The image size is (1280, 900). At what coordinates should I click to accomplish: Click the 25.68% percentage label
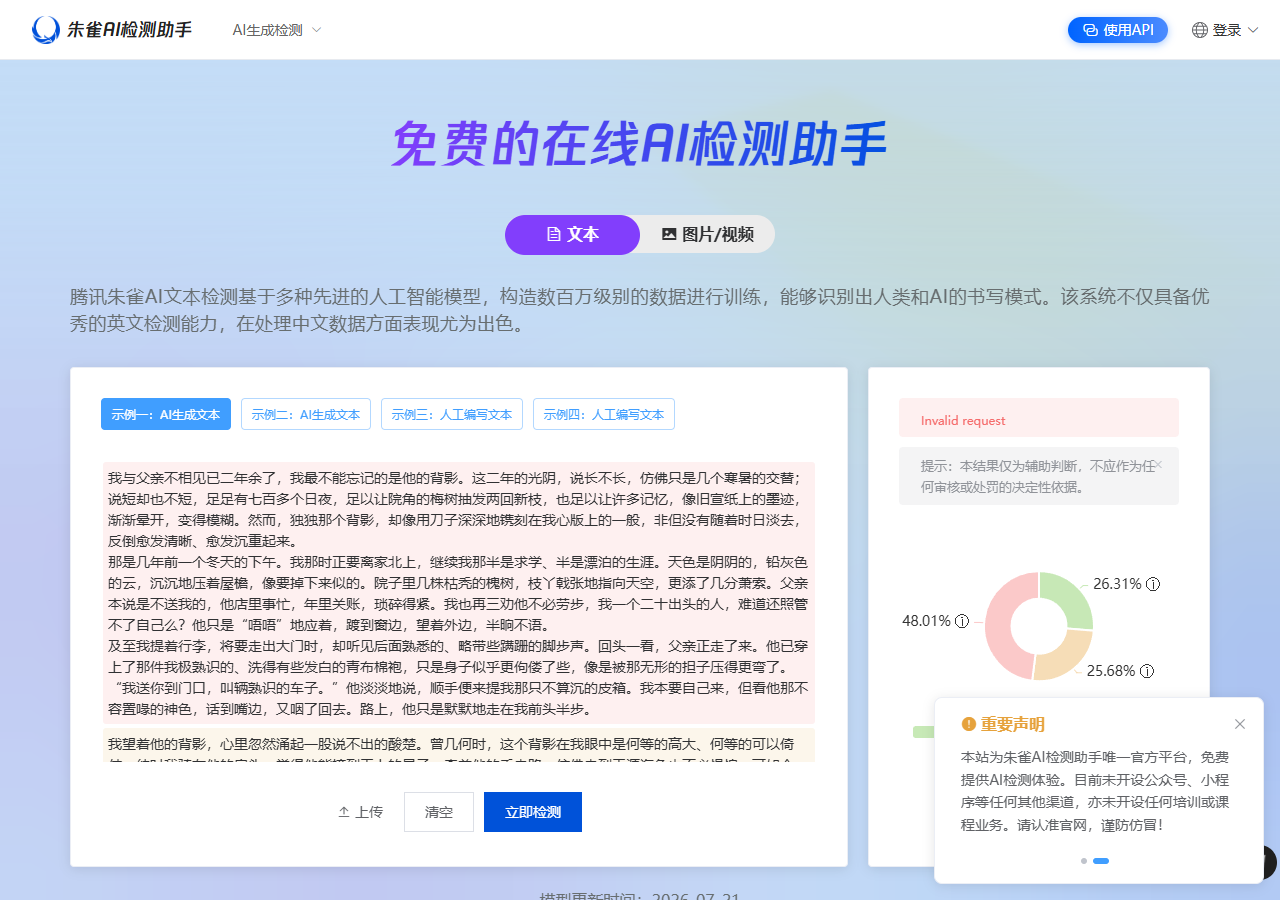[1111, 671]
